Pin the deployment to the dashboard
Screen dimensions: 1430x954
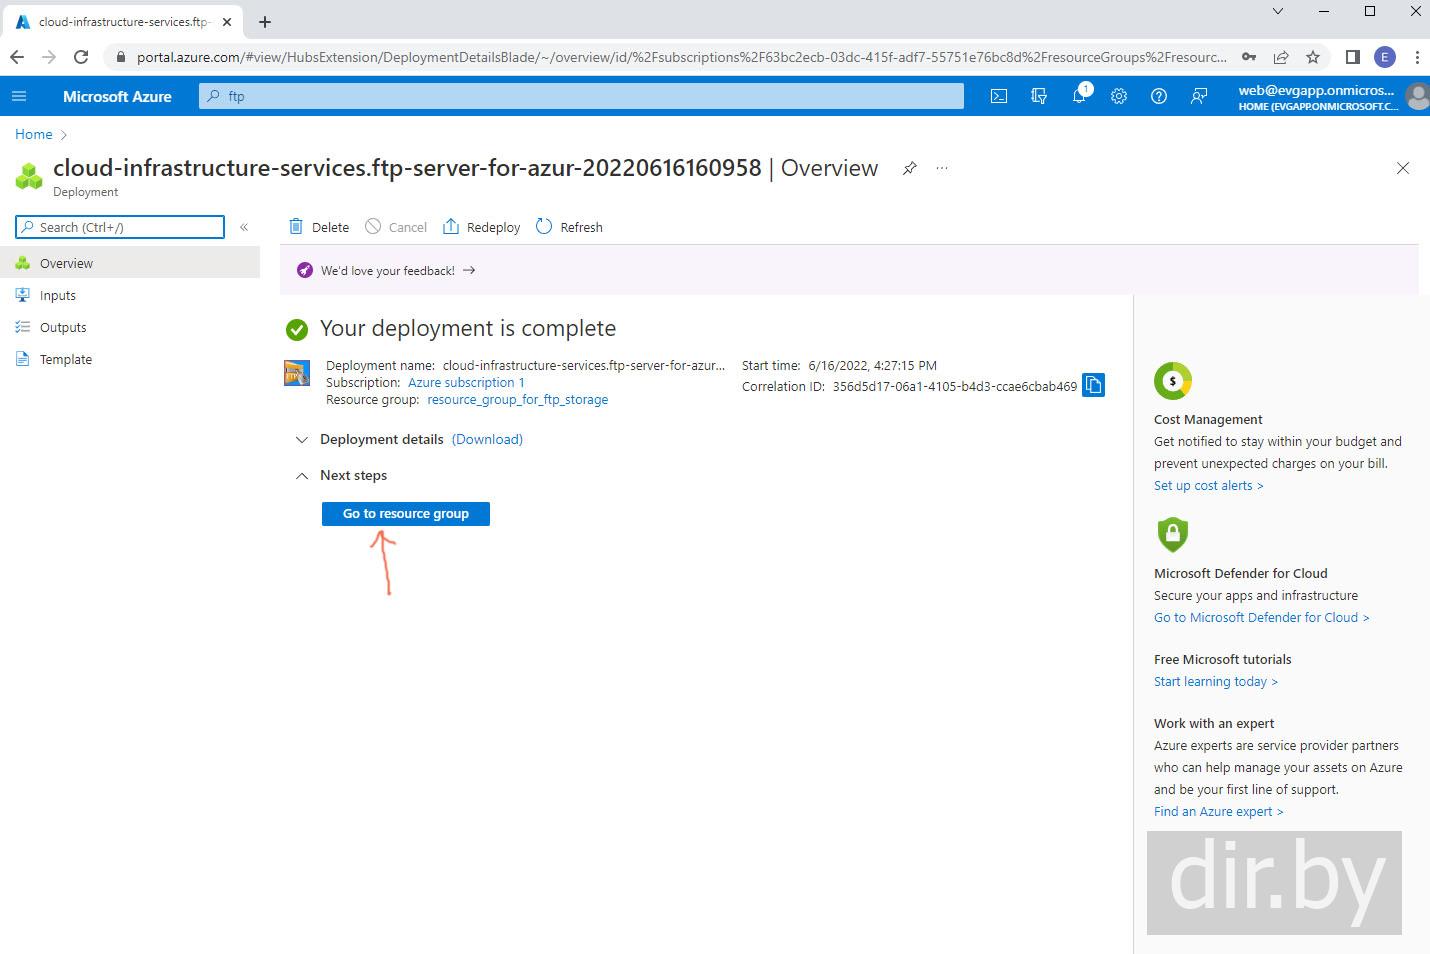click(x=909, y=168)
